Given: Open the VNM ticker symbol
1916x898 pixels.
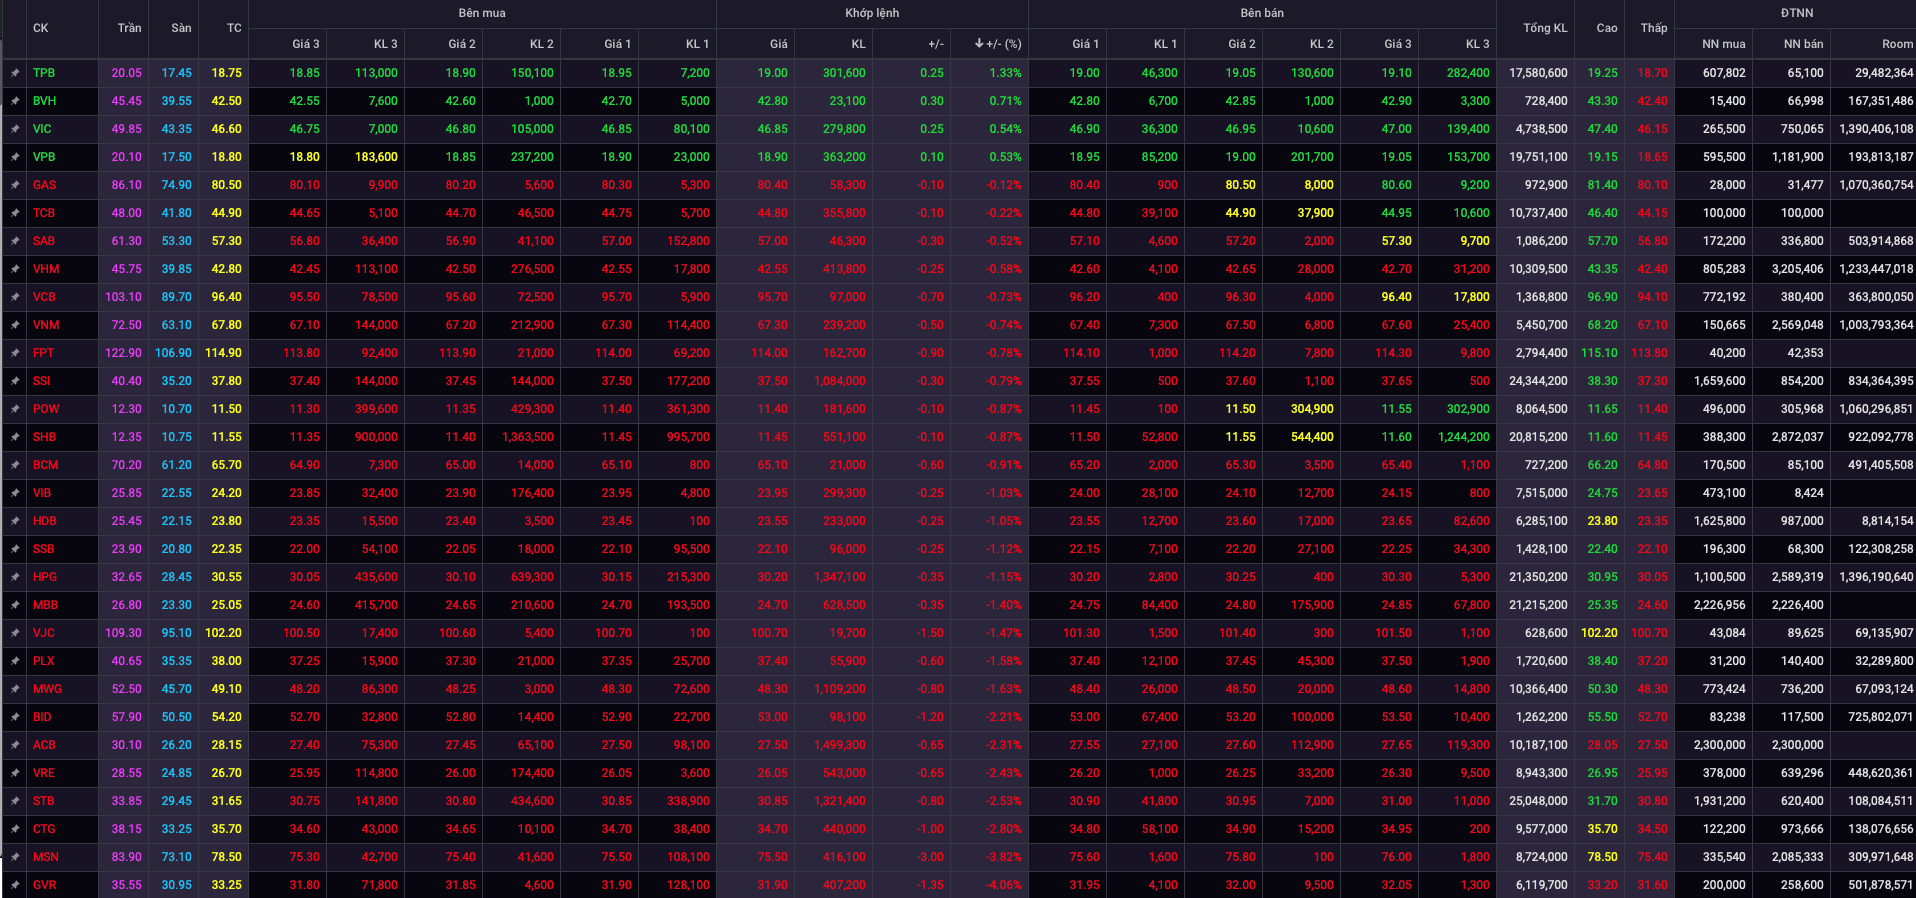Looking at the screenshot, I should coord(46,325).
